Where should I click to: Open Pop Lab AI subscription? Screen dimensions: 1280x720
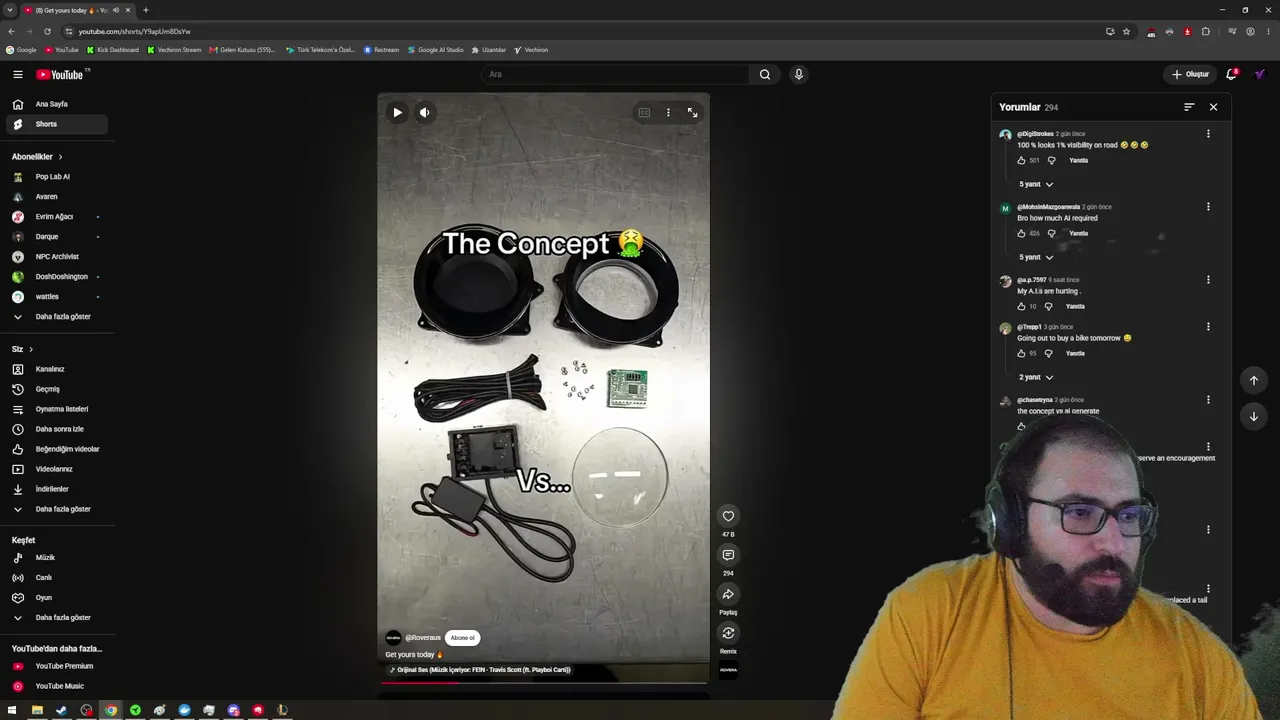(x=58, y=177)
